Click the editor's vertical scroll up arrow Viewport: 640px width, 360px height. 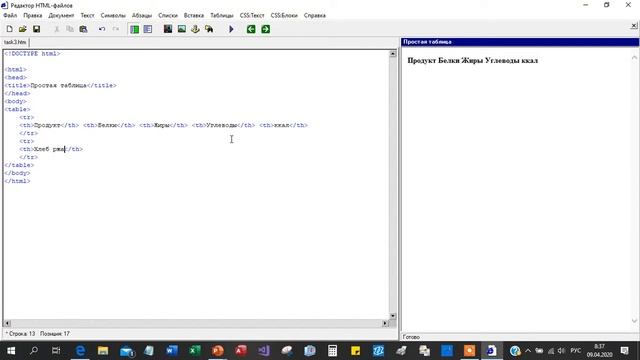click(393, 53)
